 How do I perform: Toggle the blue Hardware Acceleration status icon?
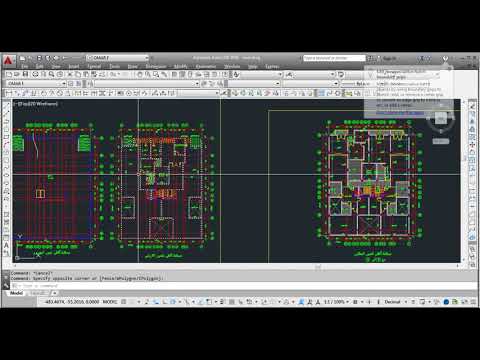tap(446, 302)
